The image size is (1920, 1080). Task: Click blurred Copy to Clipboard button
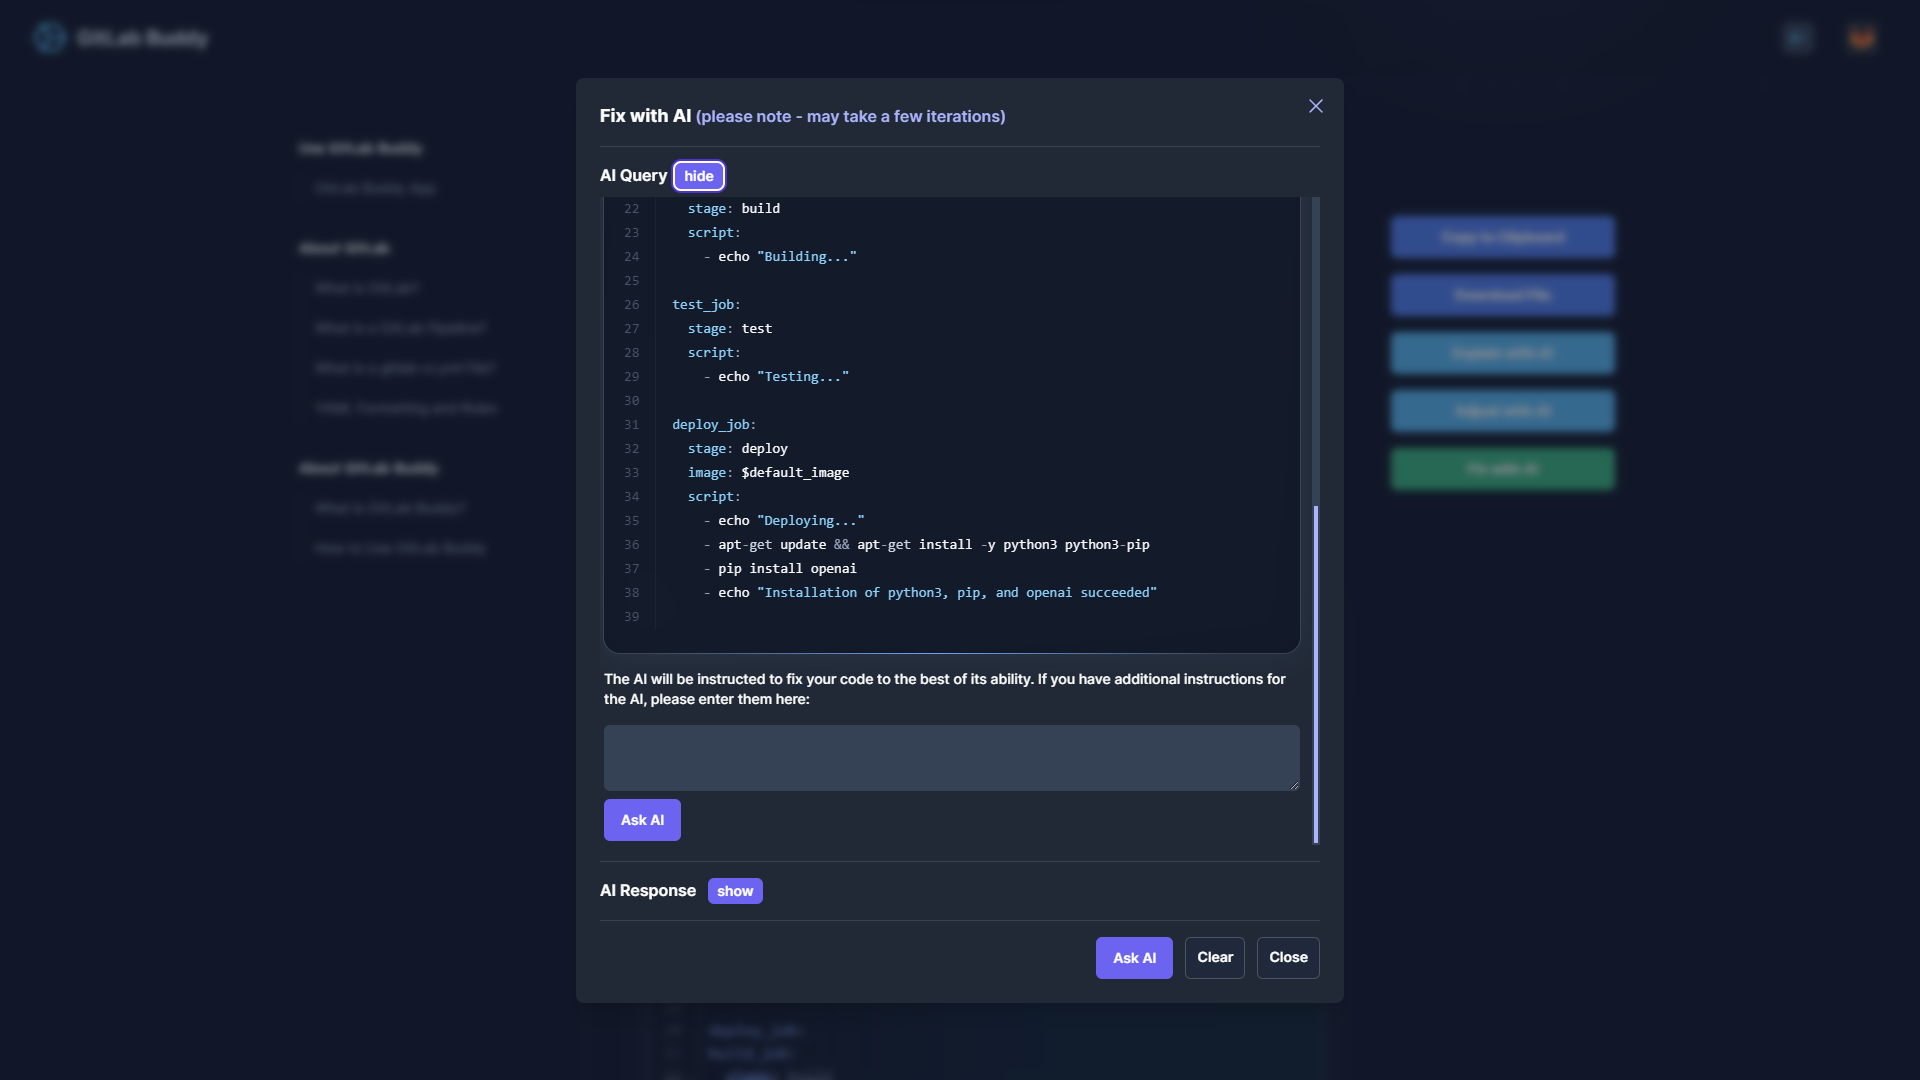pos(1502,237)
